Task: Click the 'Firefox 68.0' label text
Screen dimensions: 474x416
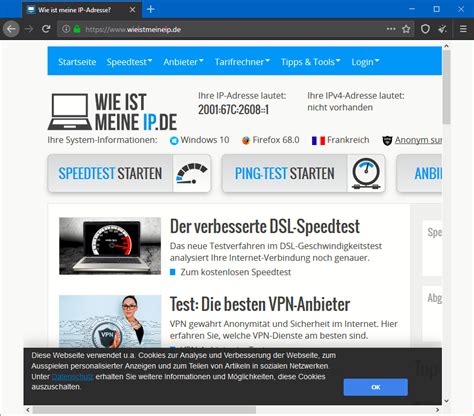Action: tap(276, 140)
